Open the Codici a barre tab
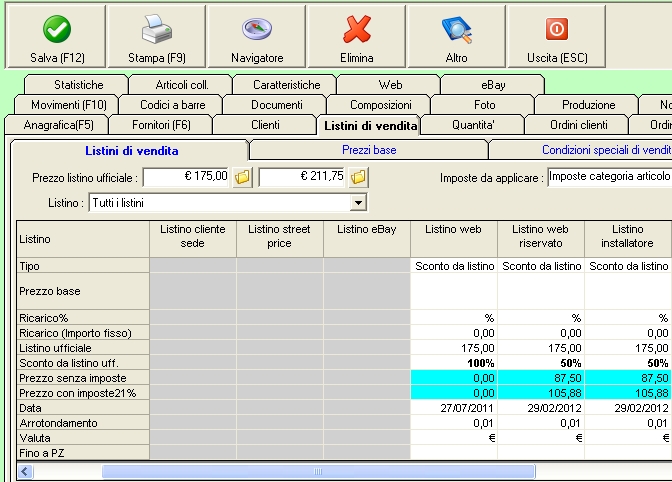 (171, 105)
